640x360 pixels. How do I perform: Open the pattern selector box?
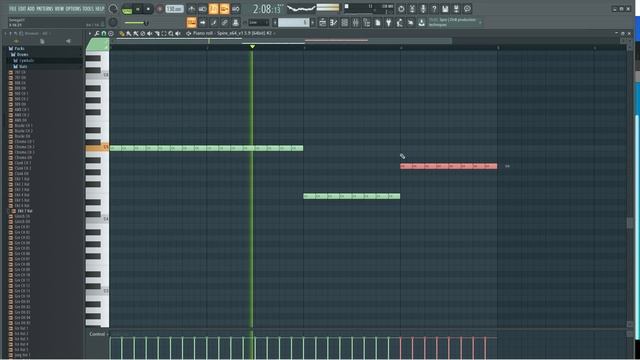click(x=293, y=23)
